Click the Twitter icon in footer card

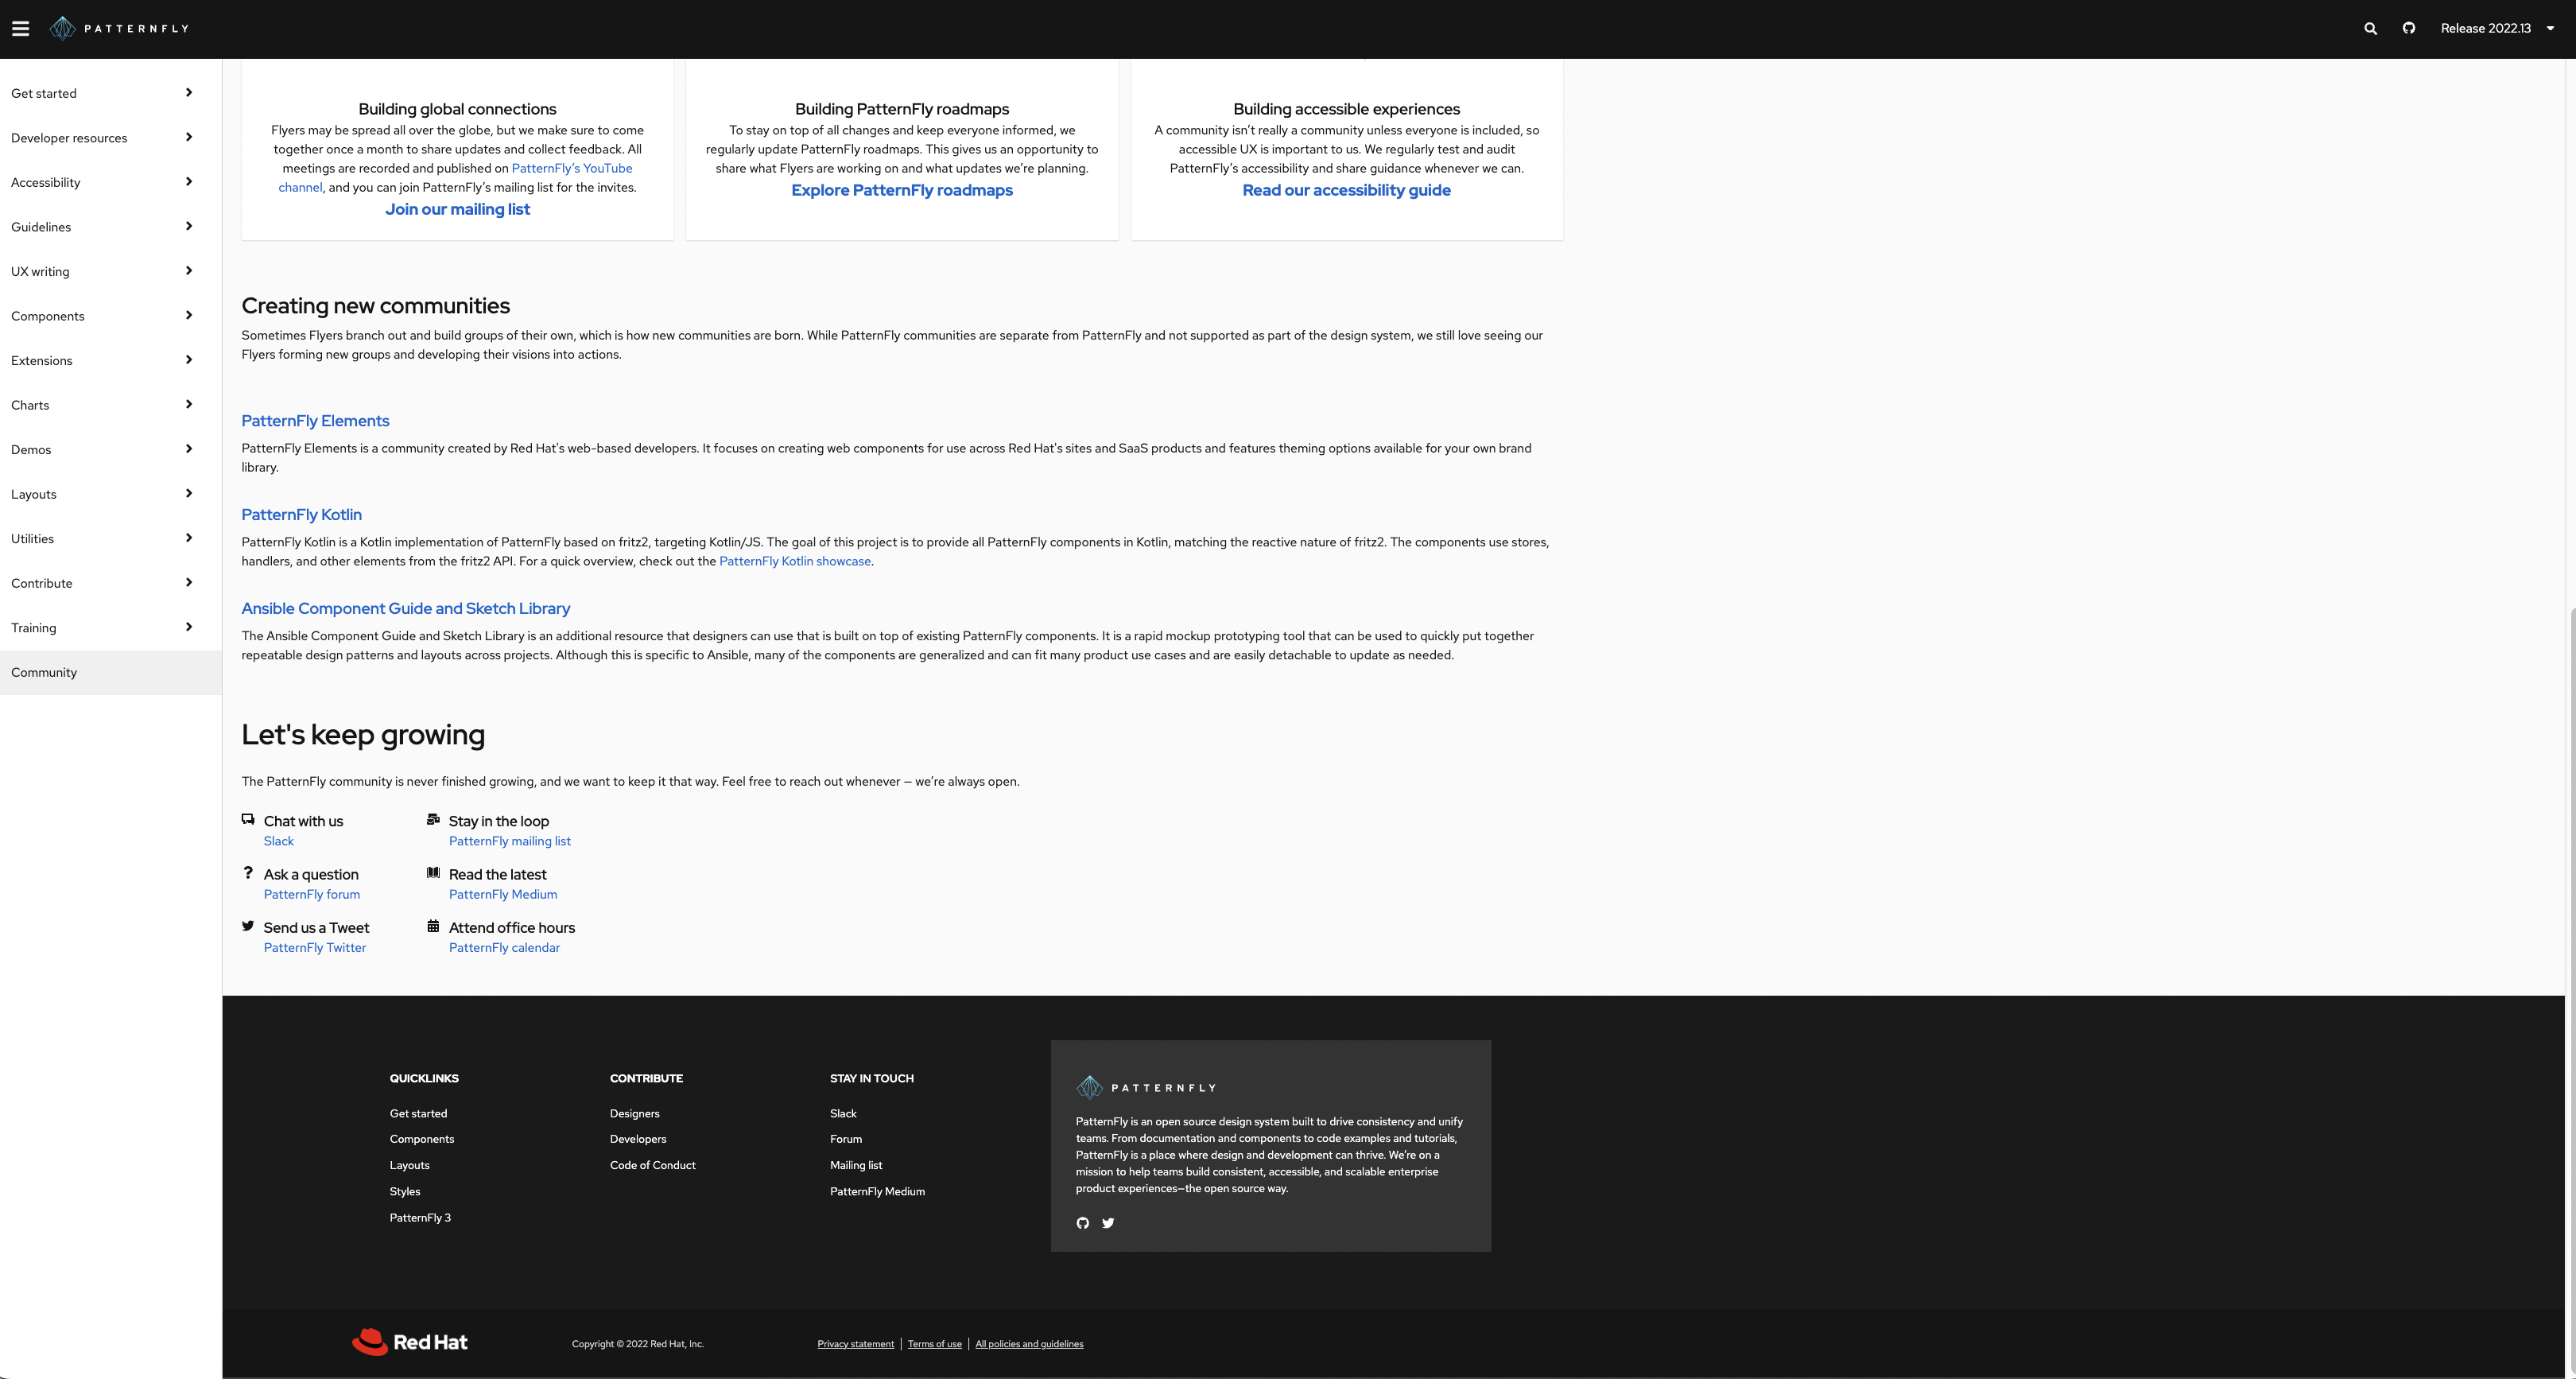[1108, 1223]
